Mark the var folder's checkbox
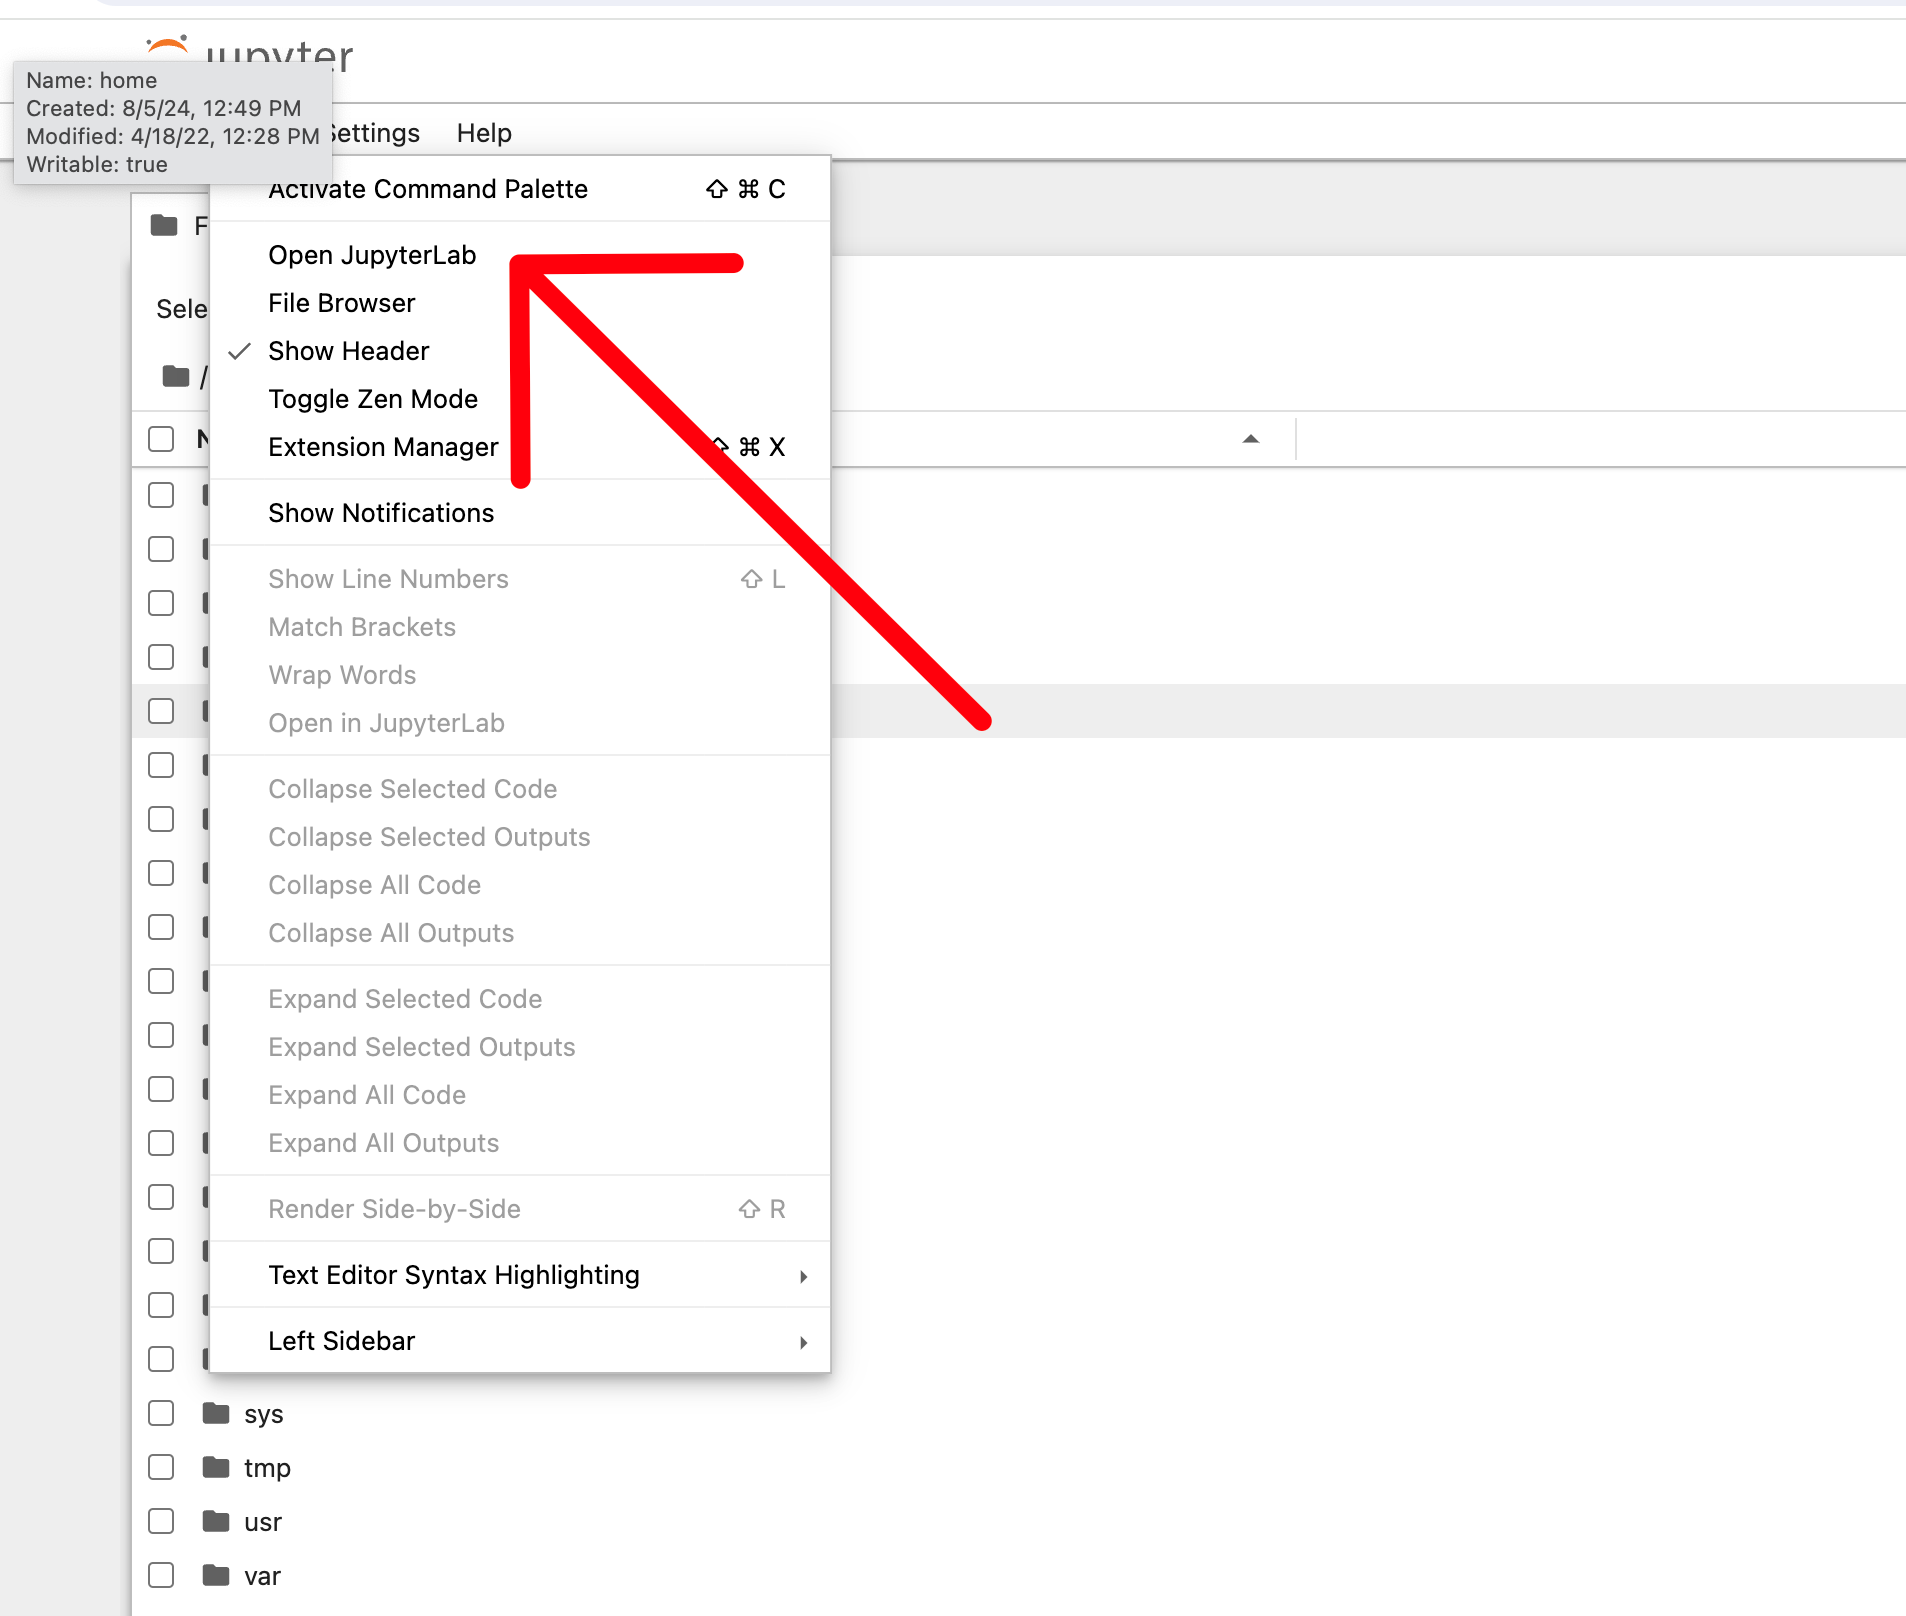 [x=161, y=1575]
